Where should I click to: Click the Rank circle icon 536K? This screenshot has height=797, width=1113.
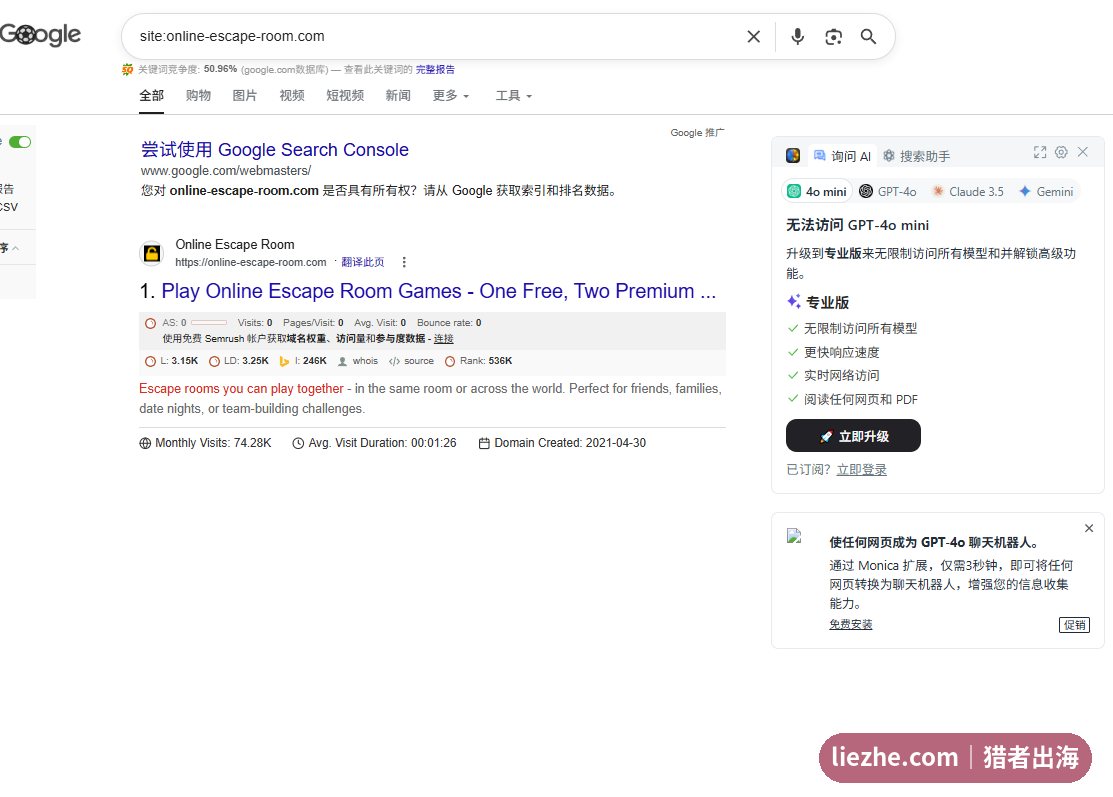click(x=450, y=361)
